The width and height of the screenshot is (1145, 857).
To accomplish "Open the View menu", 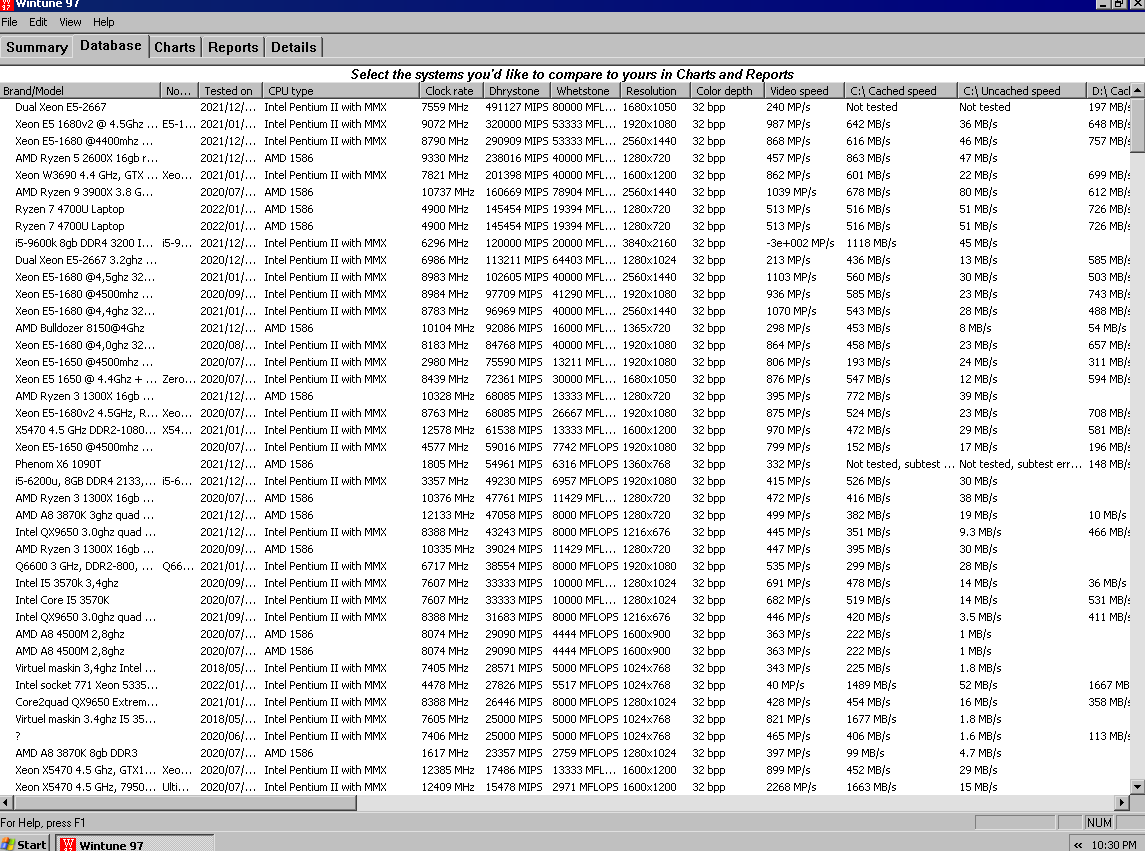I will click(x=70, y=22).
